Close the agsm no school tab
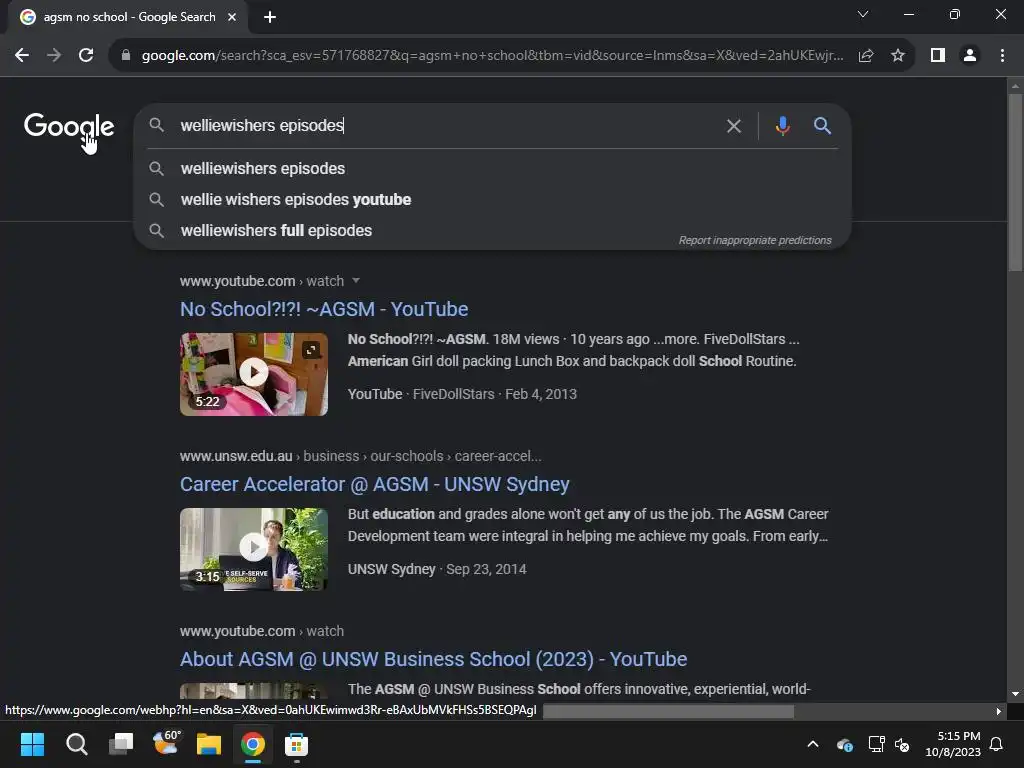 pyautogui.click(x=232, y=17)
